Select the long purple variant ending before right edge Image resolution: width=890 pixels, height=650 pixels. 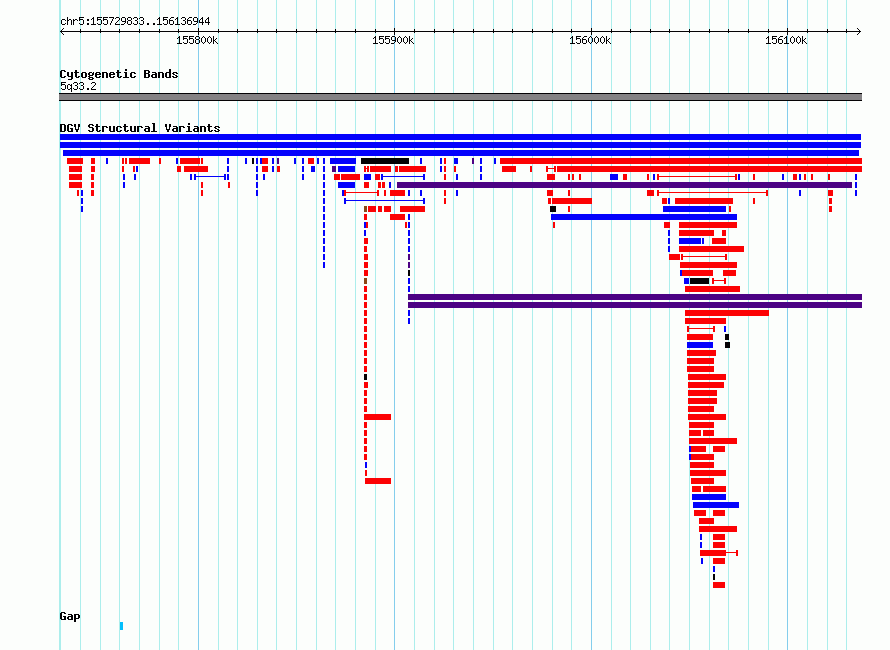[x=624, y=185]
